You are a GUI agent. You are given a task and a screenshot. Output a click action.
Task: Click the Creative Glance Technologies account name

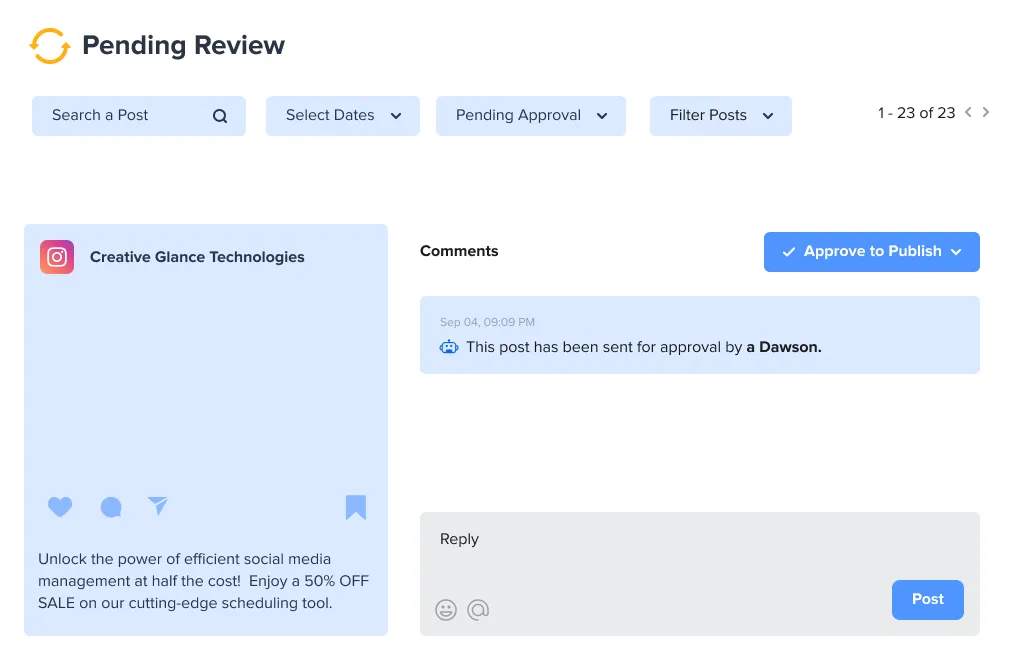(x=197, y=257)
